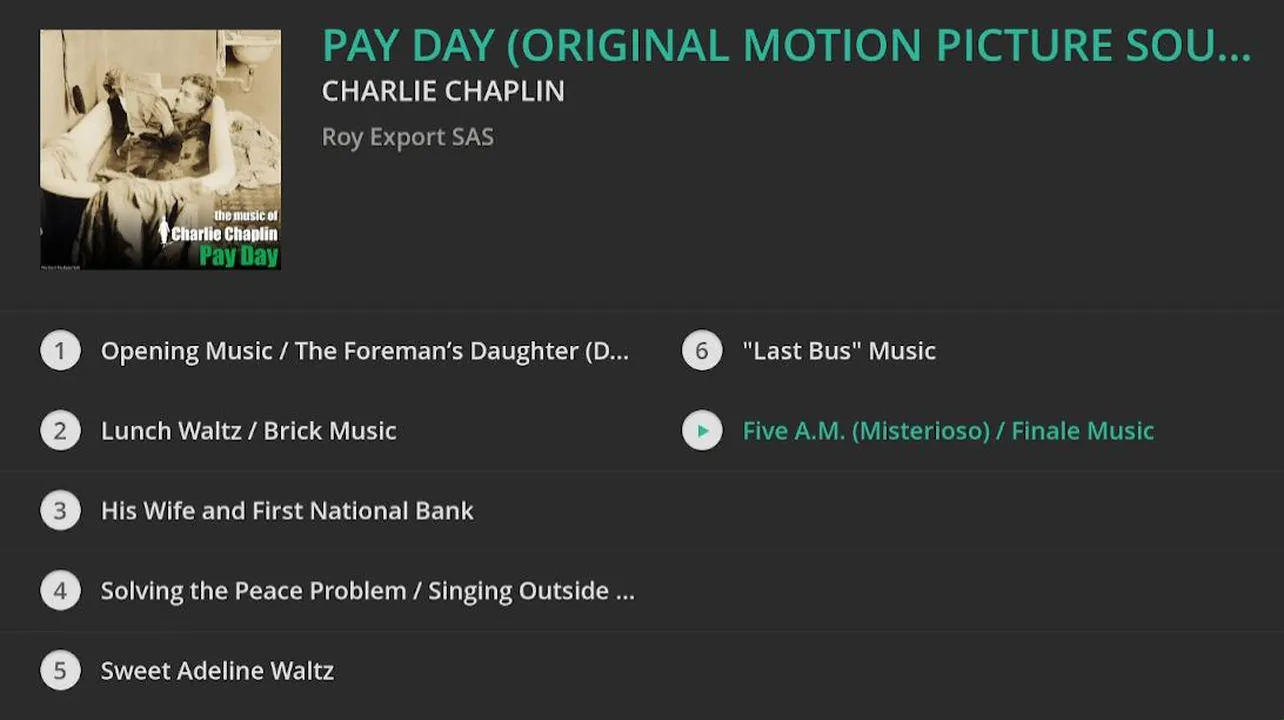Screen dimensions: 1284x720
Task: Play Solving the Peace Problem track
Action: [x=367, y=591]
